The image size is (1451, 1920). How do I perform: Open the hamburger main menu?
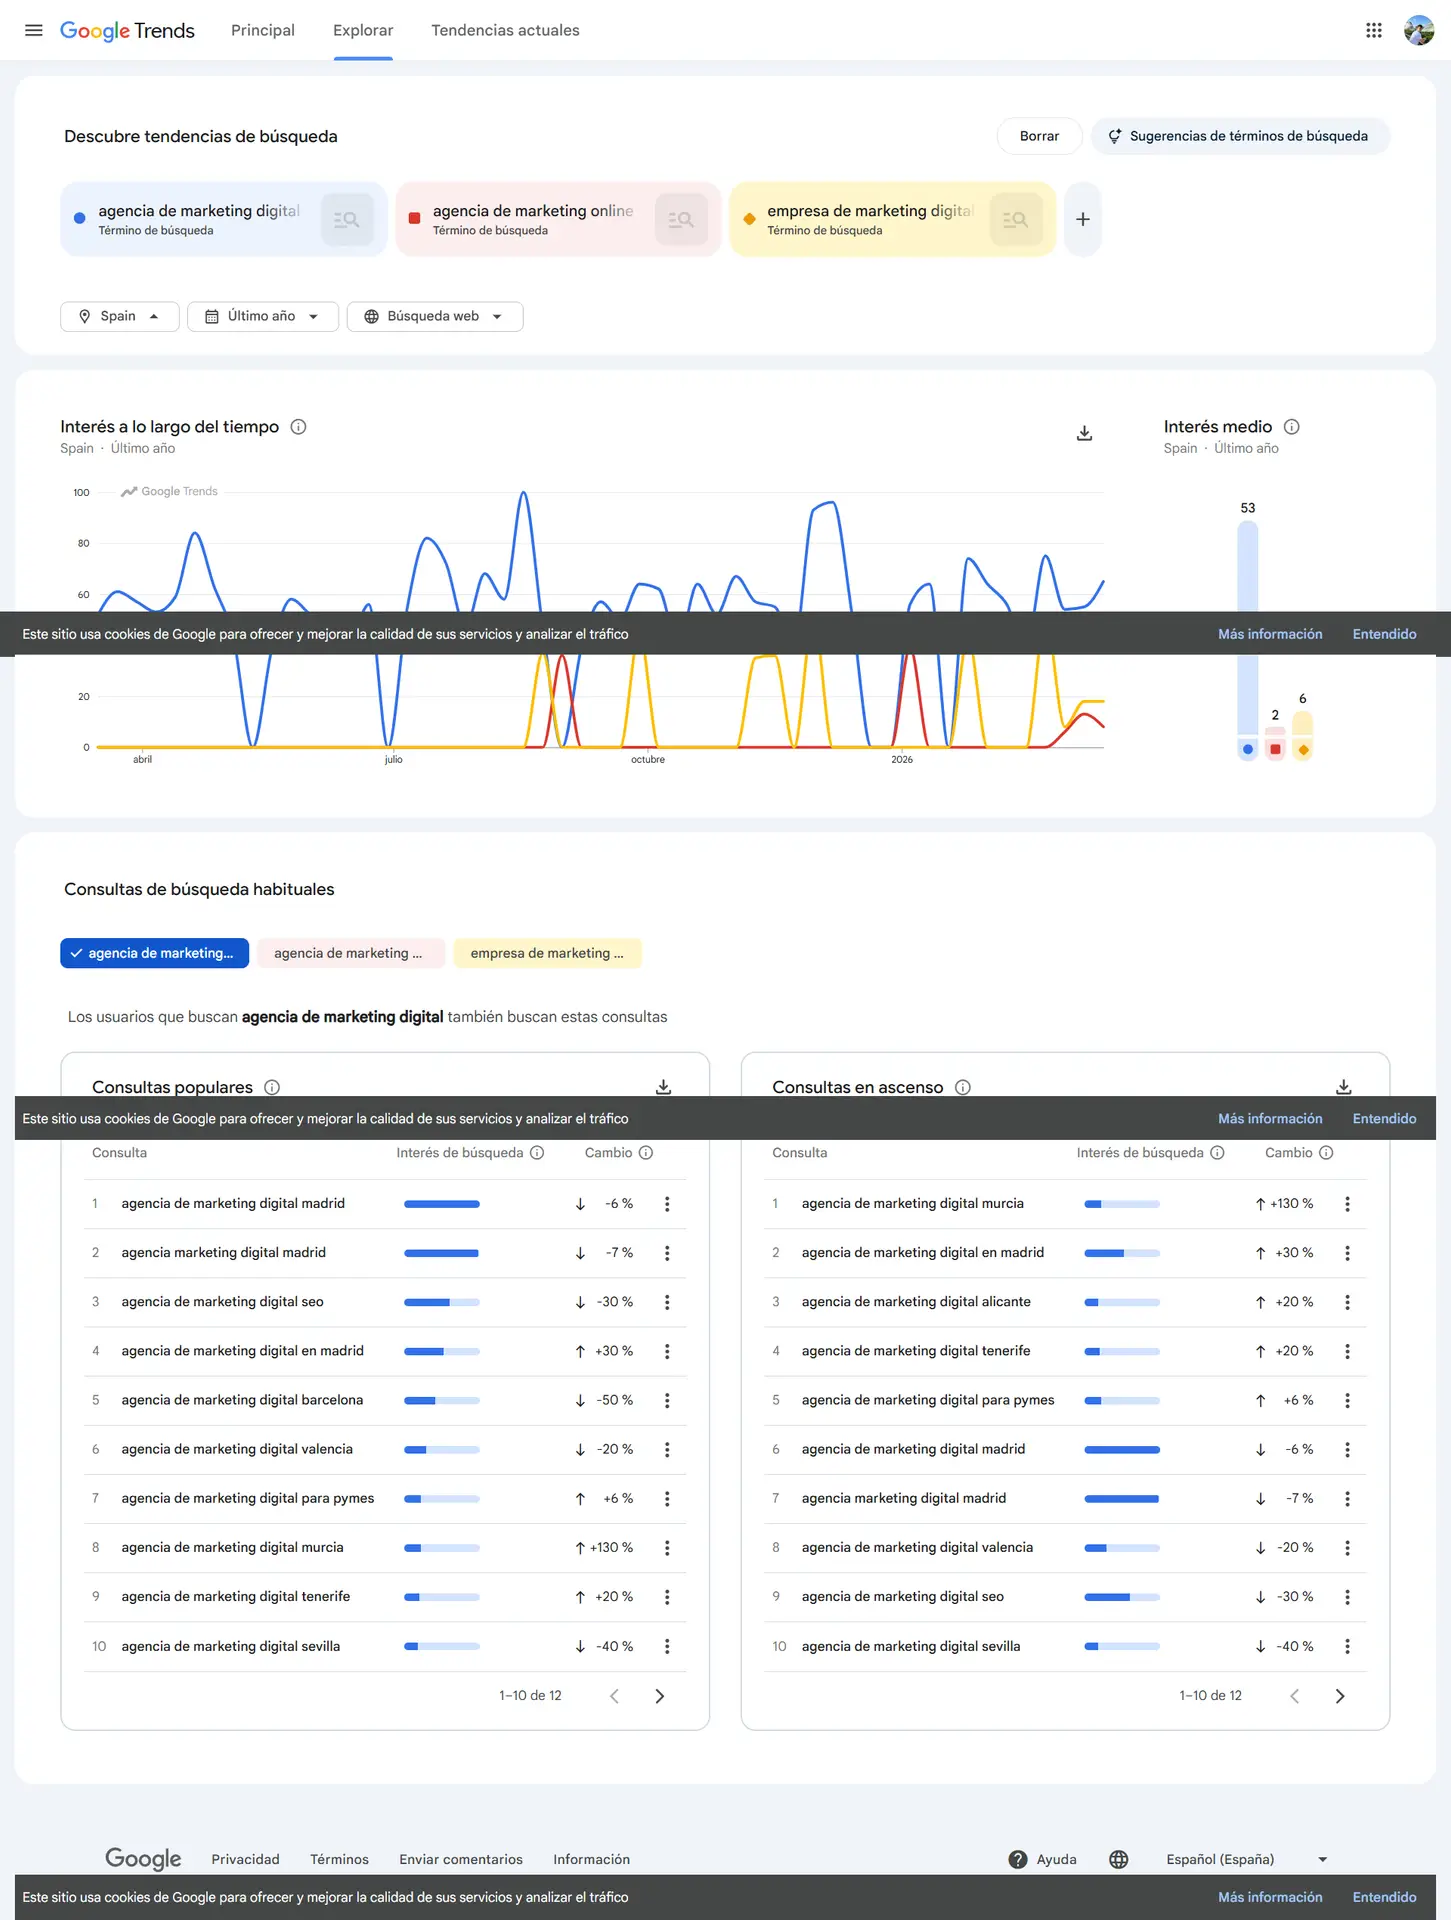pyautogui.click(x=33, y=30)
